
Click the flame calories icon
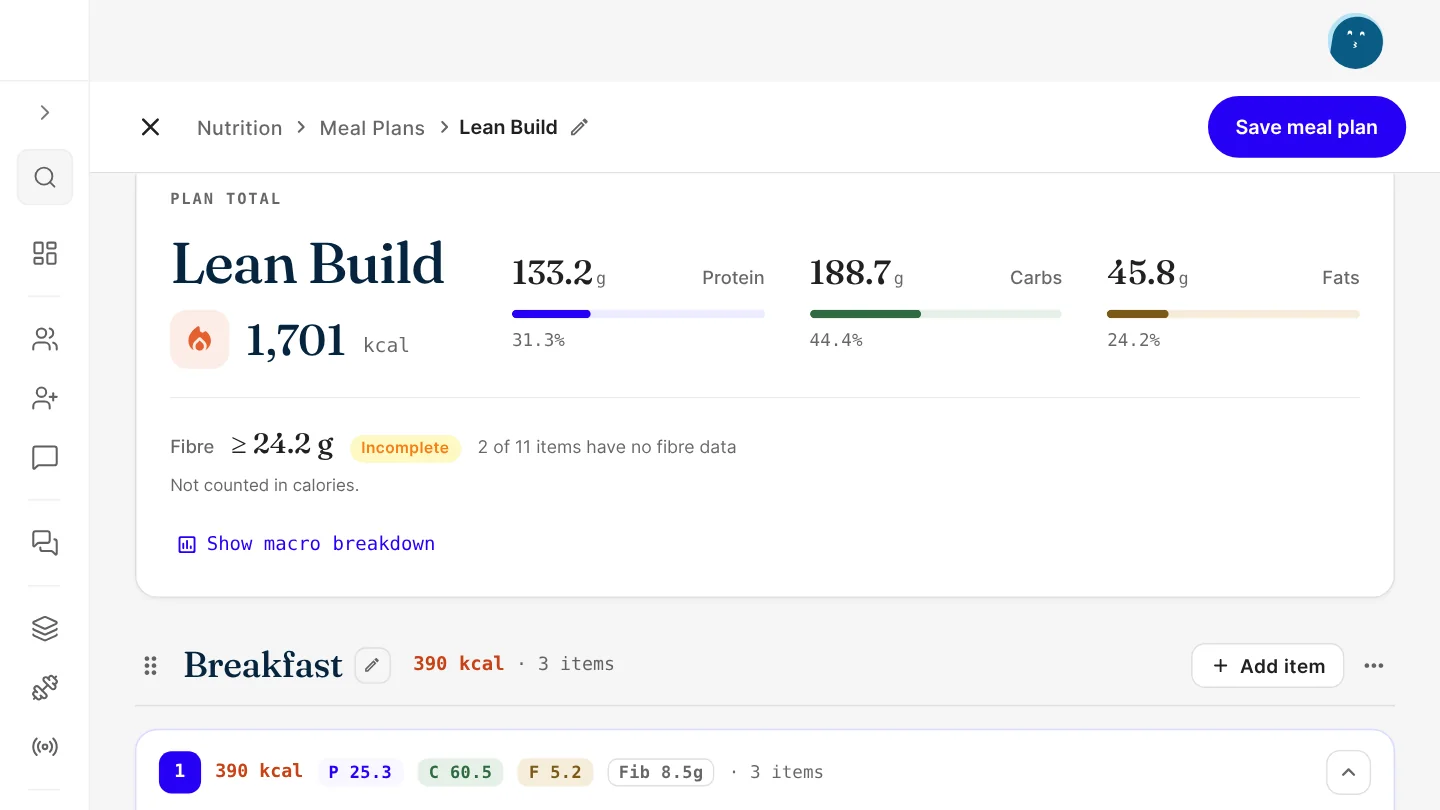pos(200,339)
